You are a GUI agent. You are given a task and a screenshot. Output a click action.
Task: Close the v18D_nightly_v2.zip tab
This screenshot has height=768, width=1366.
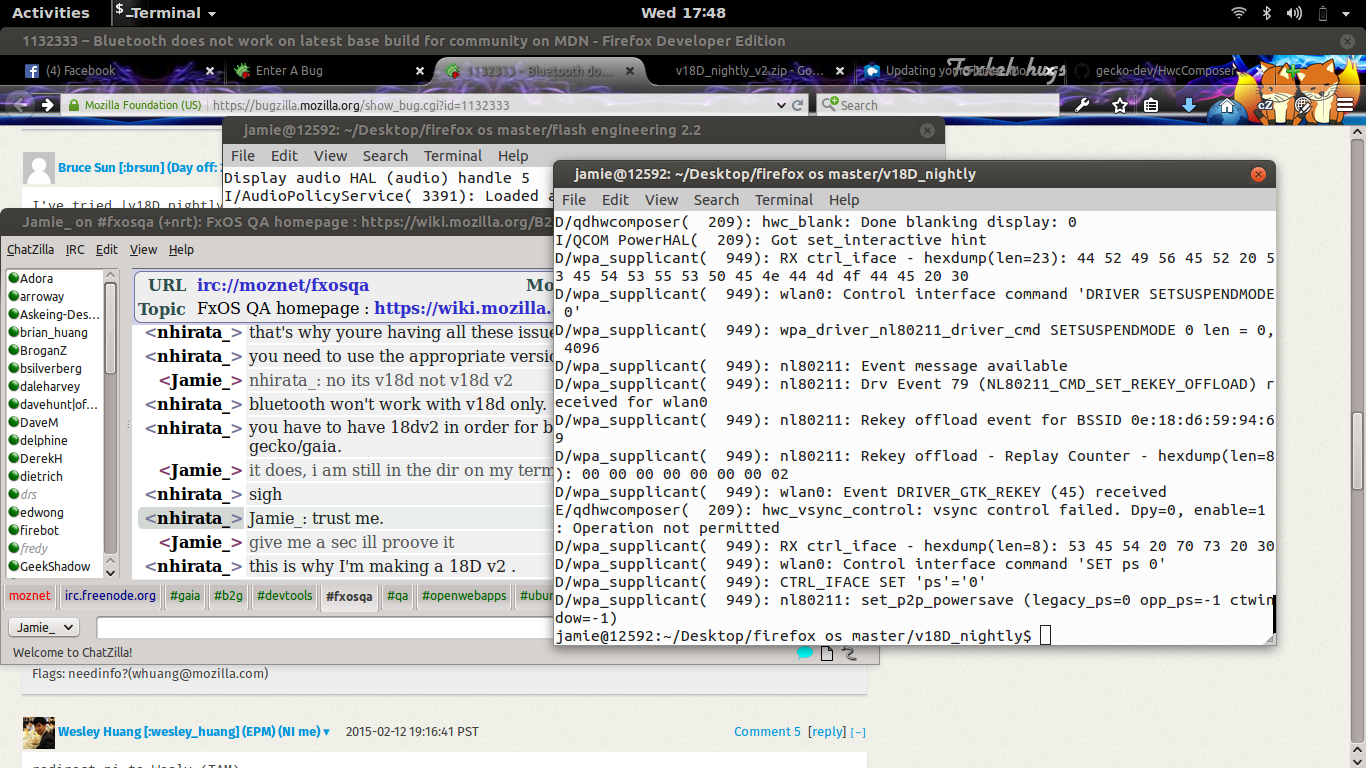click(839, 71)
